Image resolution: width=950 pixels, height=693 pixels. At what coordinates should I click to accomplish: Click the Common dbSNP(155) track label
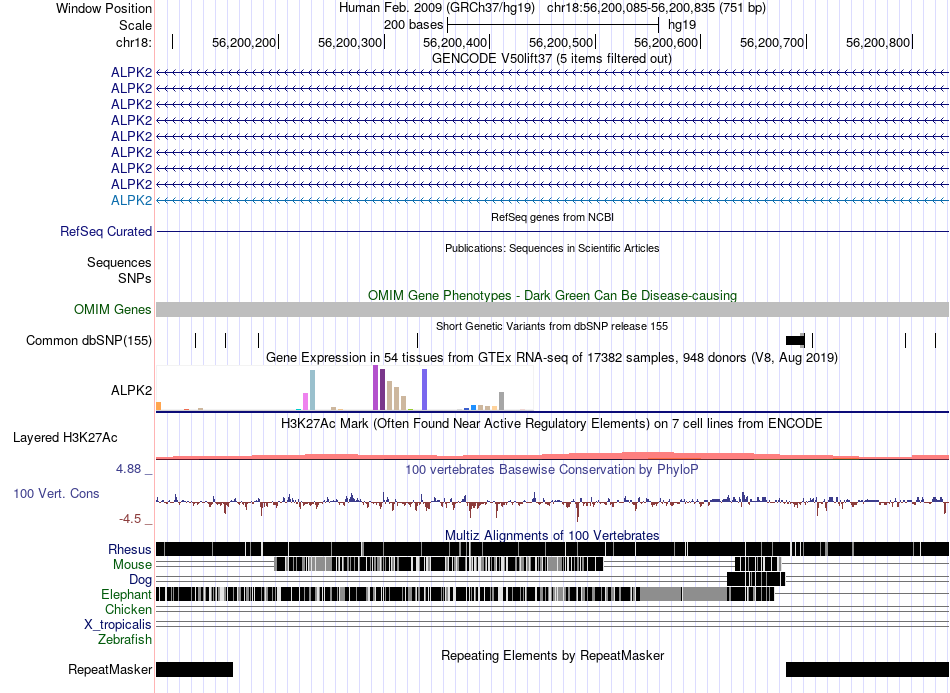point(88,340)
